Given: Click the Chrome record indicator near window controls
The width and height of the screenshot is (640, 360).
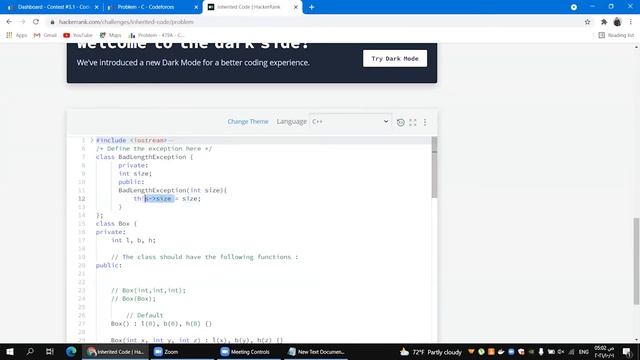Looking at the screenshot, I should 573,7.
